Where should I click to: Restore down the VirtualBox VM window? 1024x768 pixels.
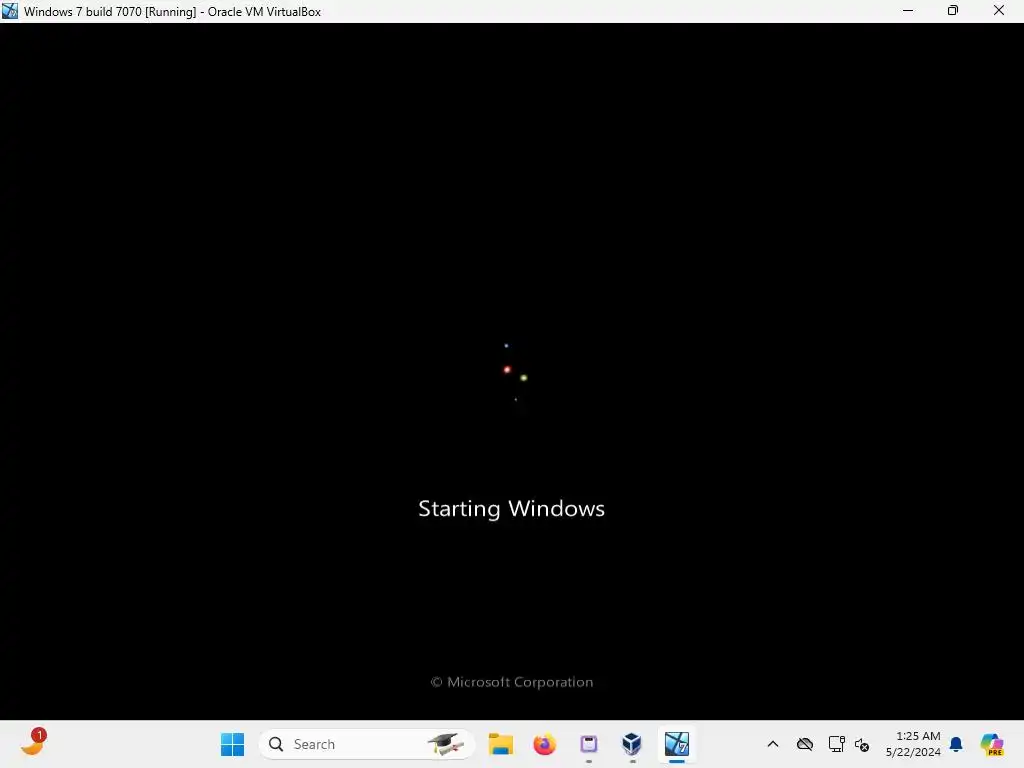[x=953, y=10]
